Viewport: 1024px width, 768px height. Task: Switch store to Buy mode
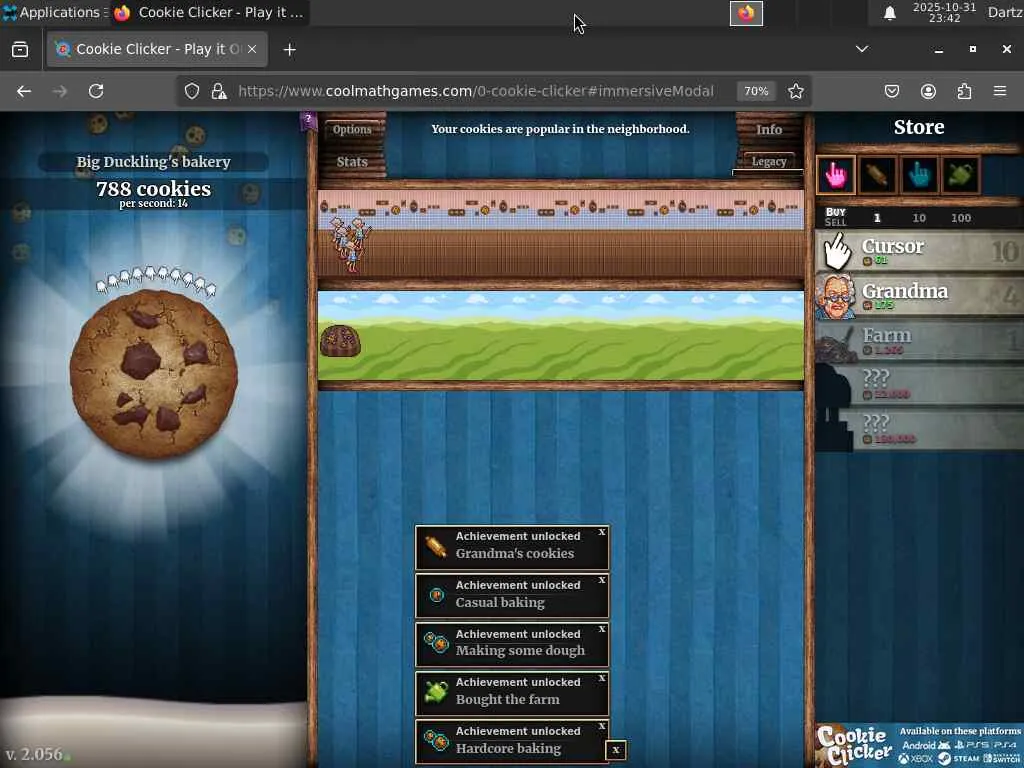(x=835, y=212)
